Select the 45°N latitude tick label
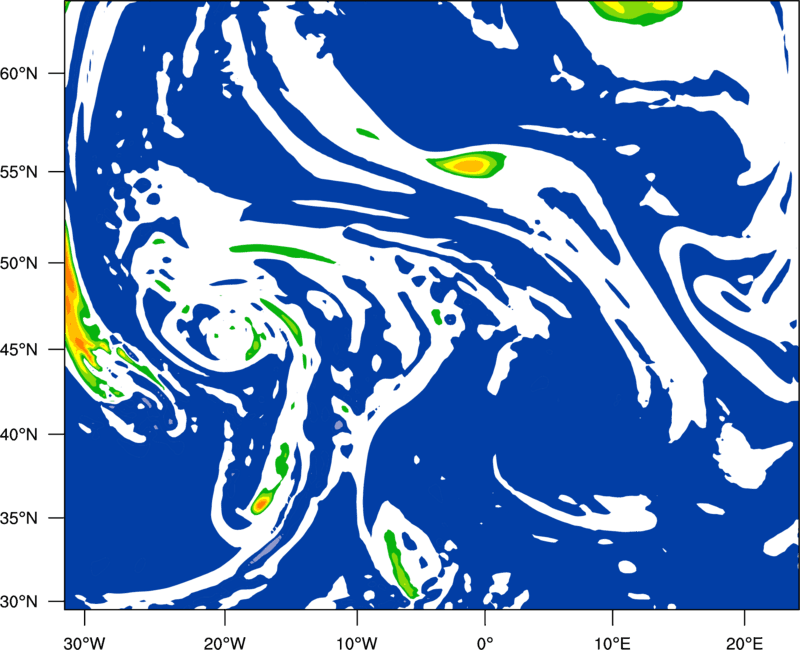The width and height of the screenshot is (800, 650). click(x=19, y=350)
